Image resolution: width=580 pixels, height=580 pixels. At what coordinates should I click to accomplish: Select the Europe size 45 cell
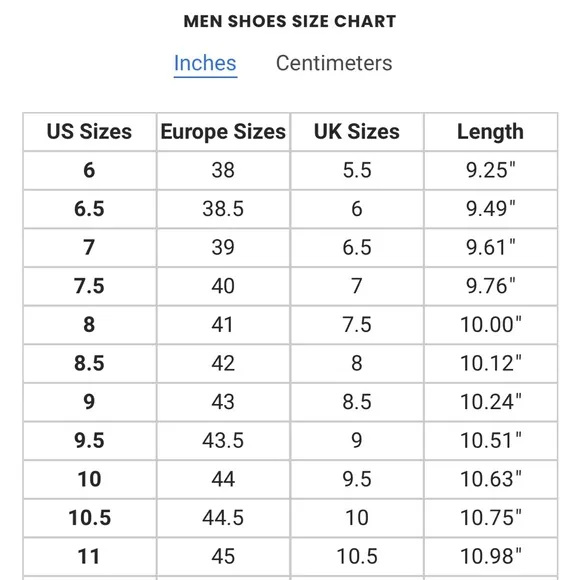pyautogui.click(x=223, y=556)
